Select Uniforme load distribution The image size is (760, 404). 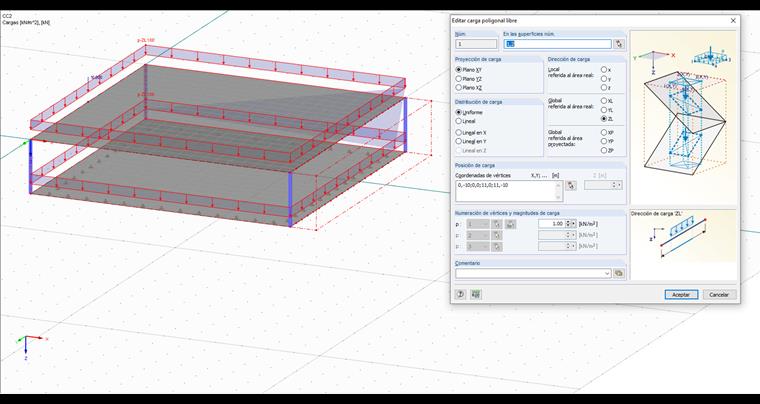click(x=459, y=112)
